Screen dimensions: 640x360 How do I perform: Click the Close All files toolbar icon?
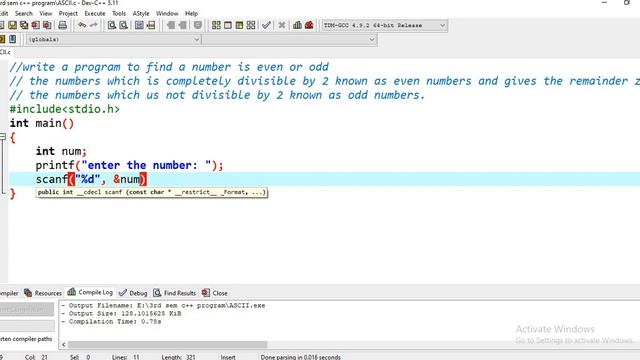pyautogui.click(x=47, y=25)
